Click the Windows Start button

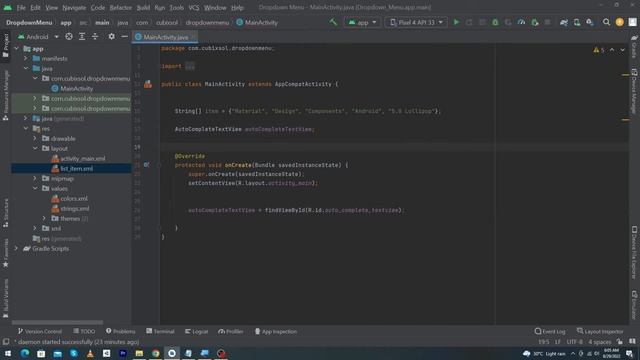8,353
